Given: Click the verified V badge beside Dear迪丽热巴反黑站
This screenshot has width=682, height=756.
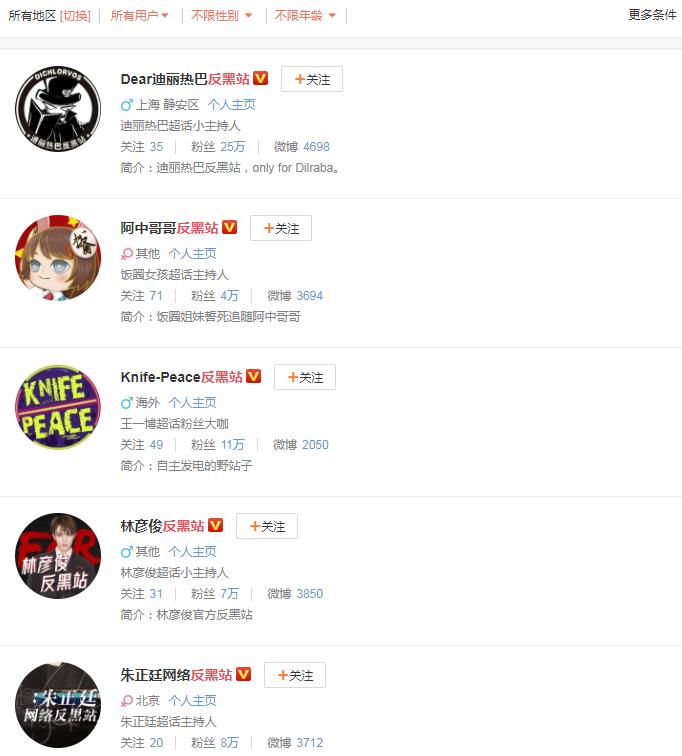Looking at the screenshot, I should pyautogui.click(x=261, y=78).
